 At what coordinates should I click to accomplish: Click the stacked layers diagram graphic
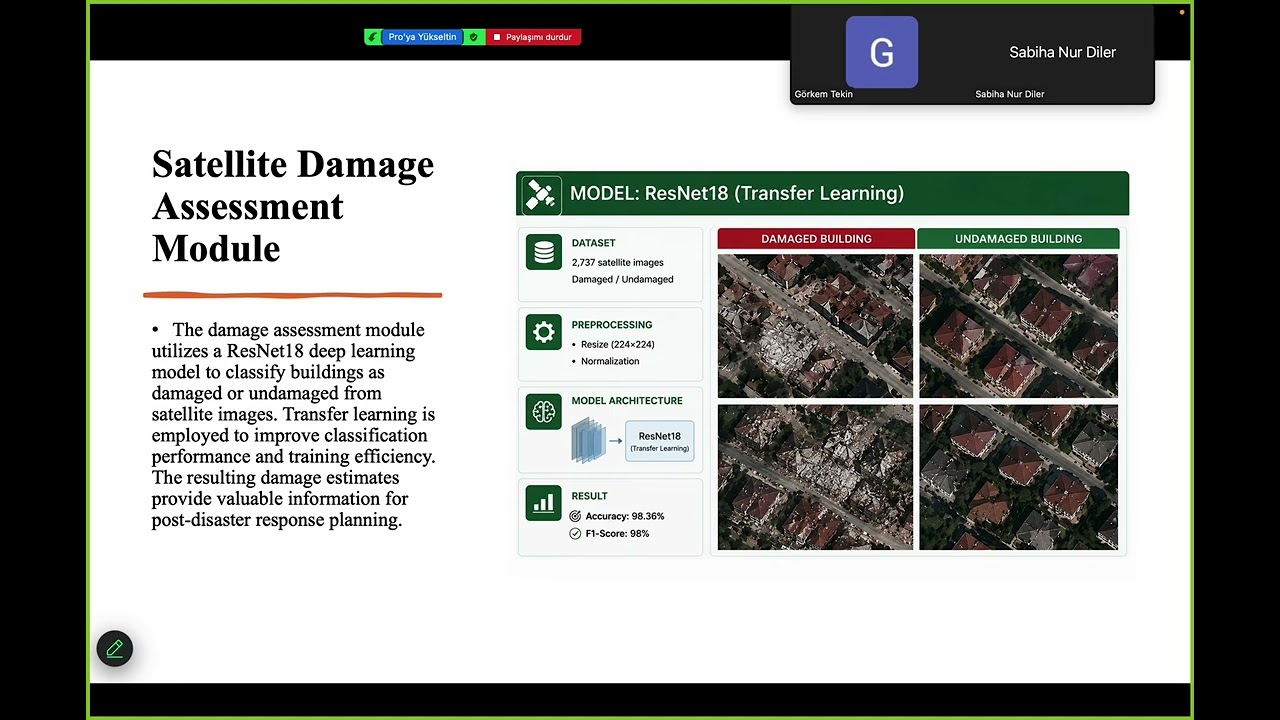click(x=589, y=440)
